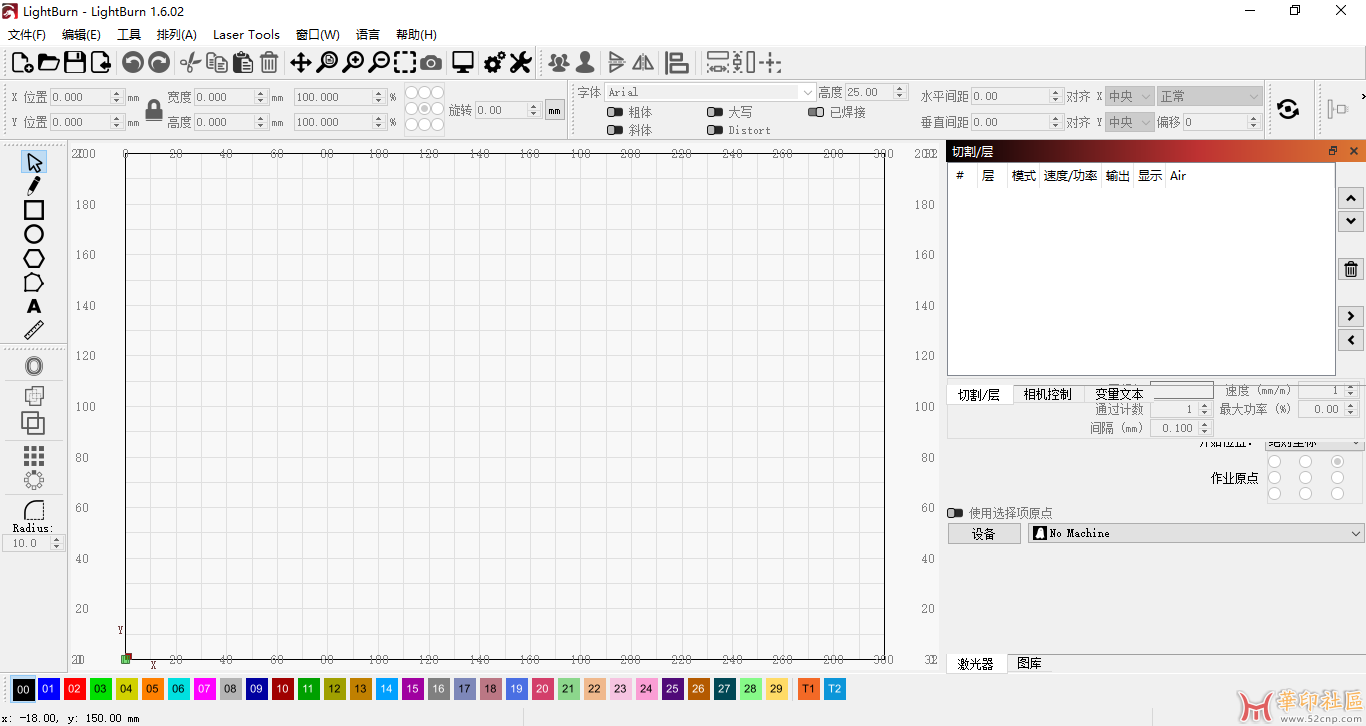
Task: Activate frame selection zoom icon
Action: coord(405,63)
